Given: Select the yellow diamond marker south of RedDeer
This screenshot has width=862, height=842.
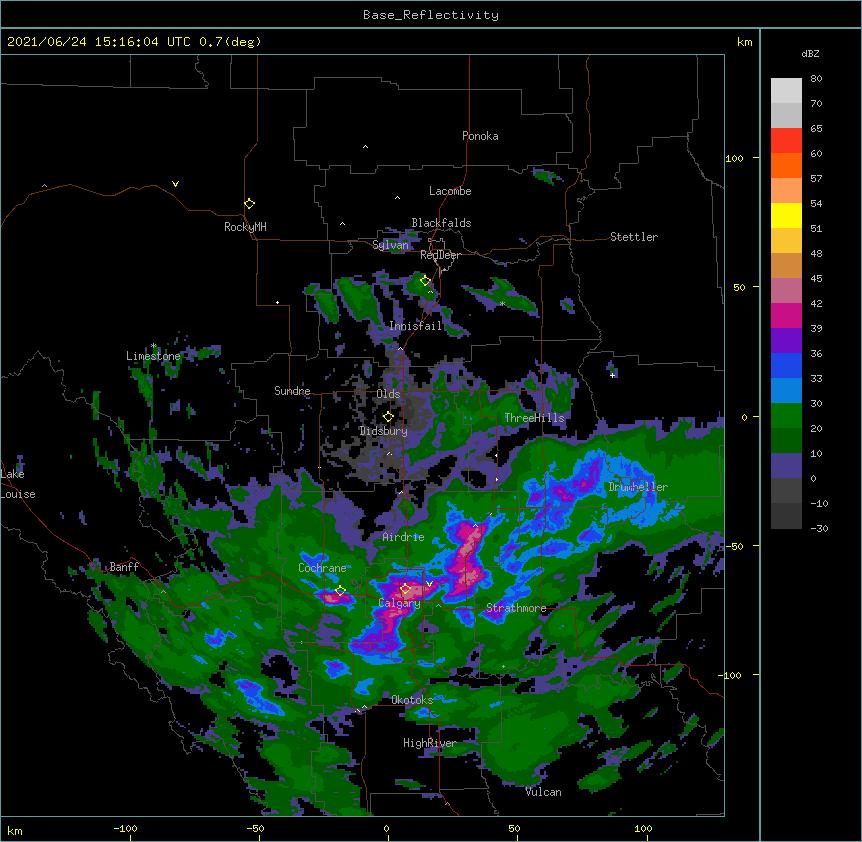Looking at the screenshot, I should [x=425, y=281].
